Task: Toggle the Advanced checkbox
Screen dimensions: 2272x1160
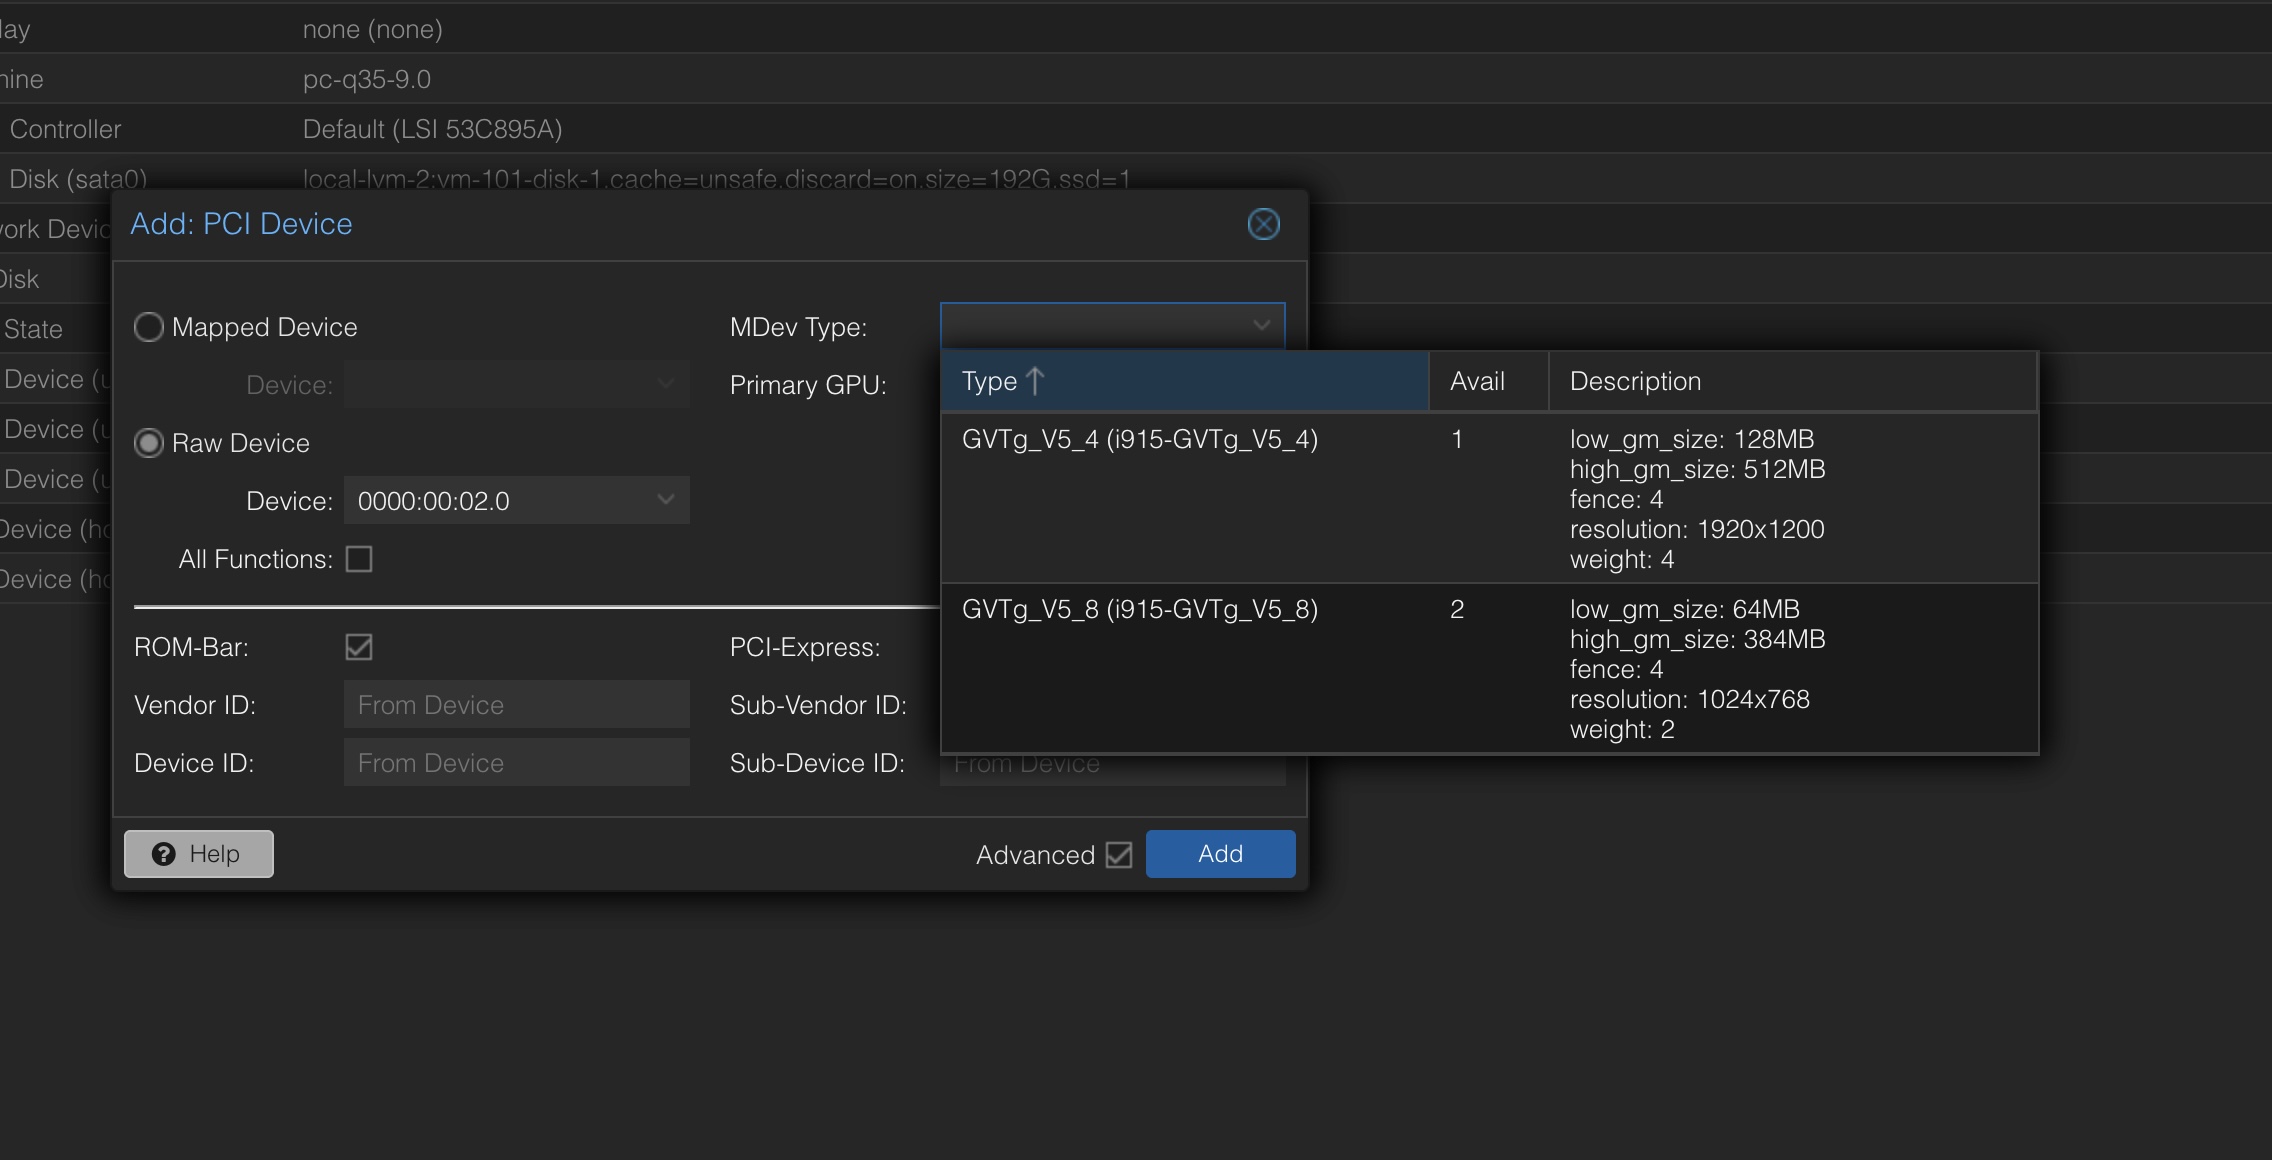Action: (x=1119, y=855)
